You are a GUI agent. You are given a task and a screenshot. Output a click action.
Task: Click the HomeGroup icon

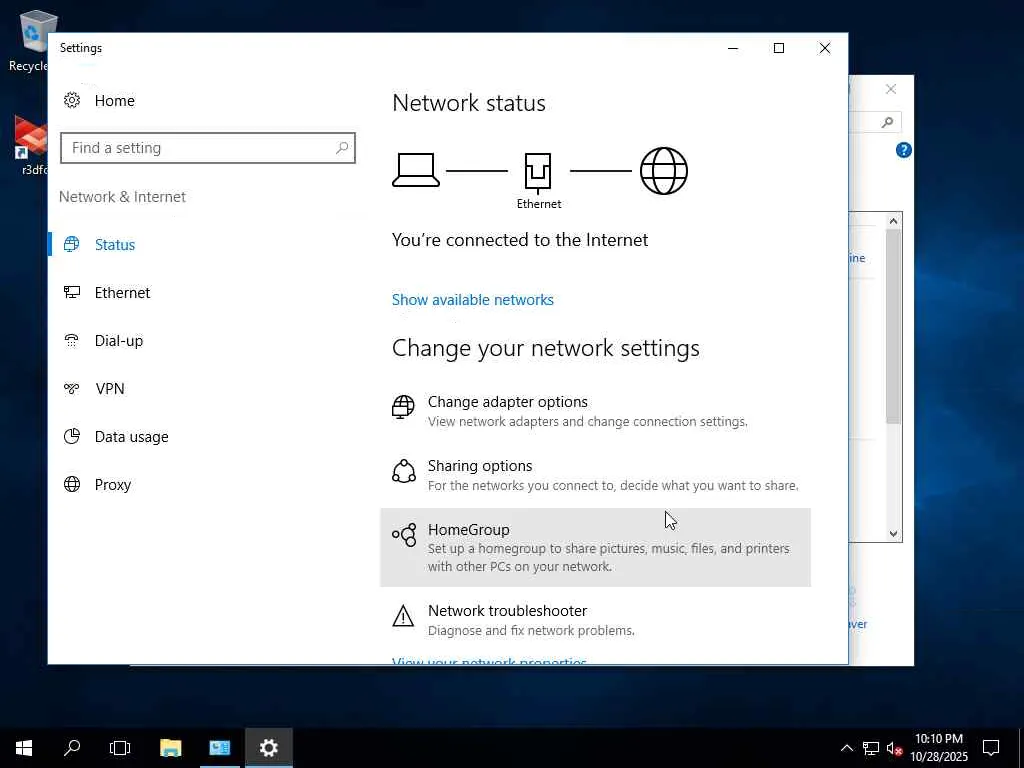click(x=404, y=535)
